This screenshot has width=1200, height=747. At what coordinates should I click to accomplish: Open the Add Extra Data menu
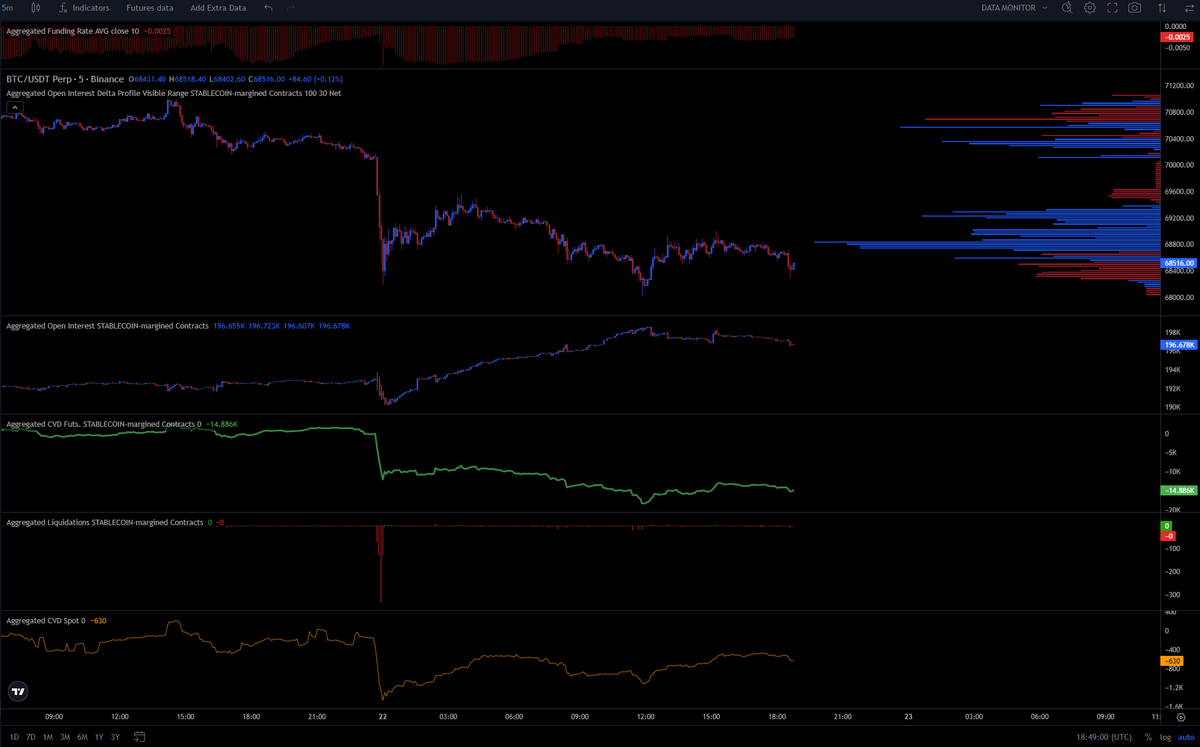tap(218, 8)
